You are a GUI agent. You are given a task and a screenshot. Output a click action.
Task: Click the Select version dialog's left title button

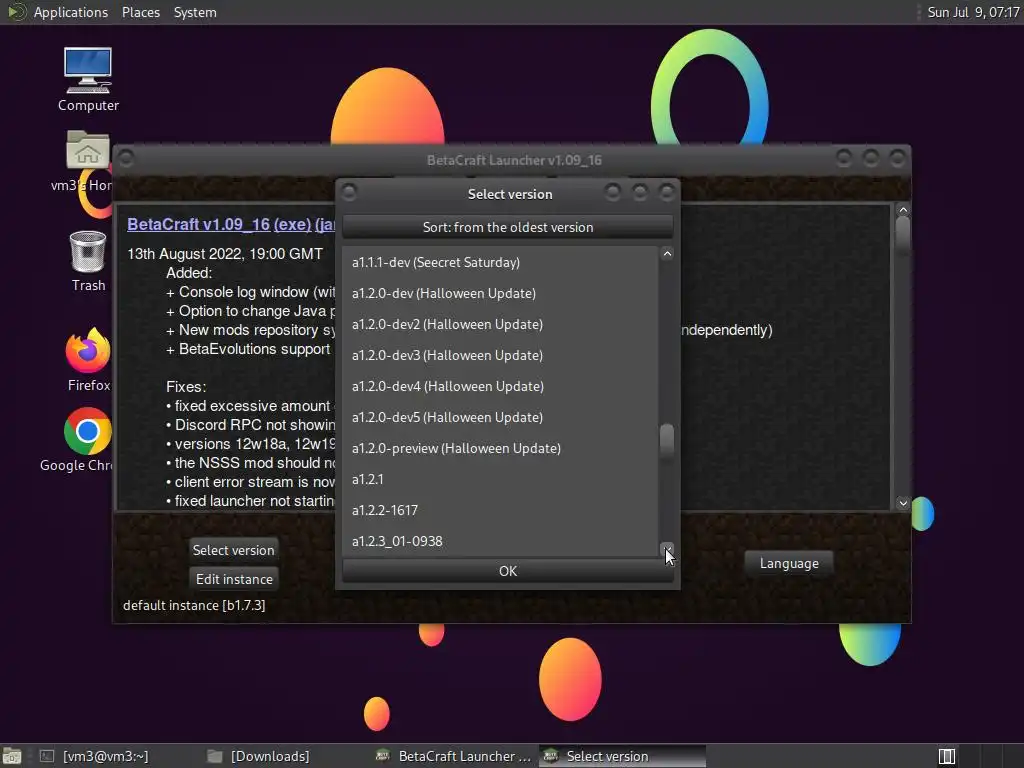click(x=349, y=192)
